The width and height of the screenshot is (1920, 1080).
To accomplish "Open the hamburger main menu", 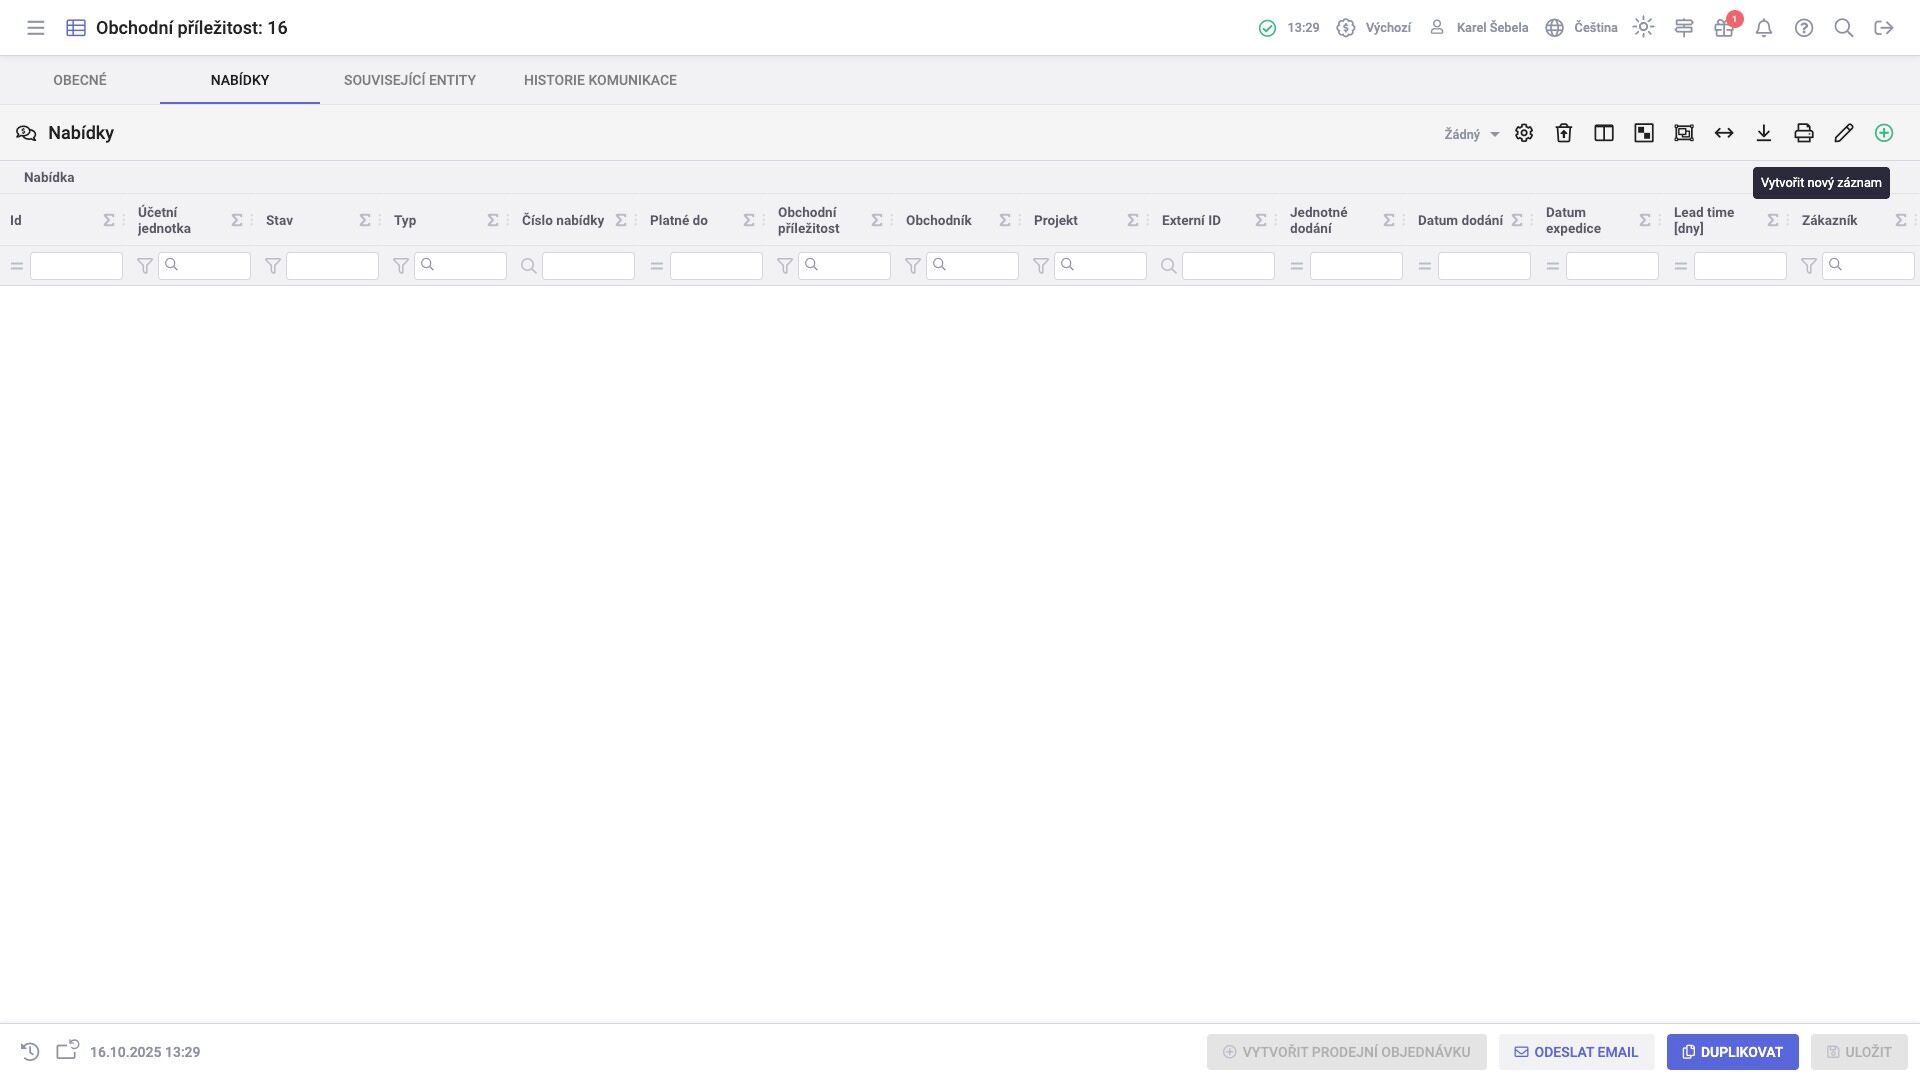I will (x=36, y=28).
